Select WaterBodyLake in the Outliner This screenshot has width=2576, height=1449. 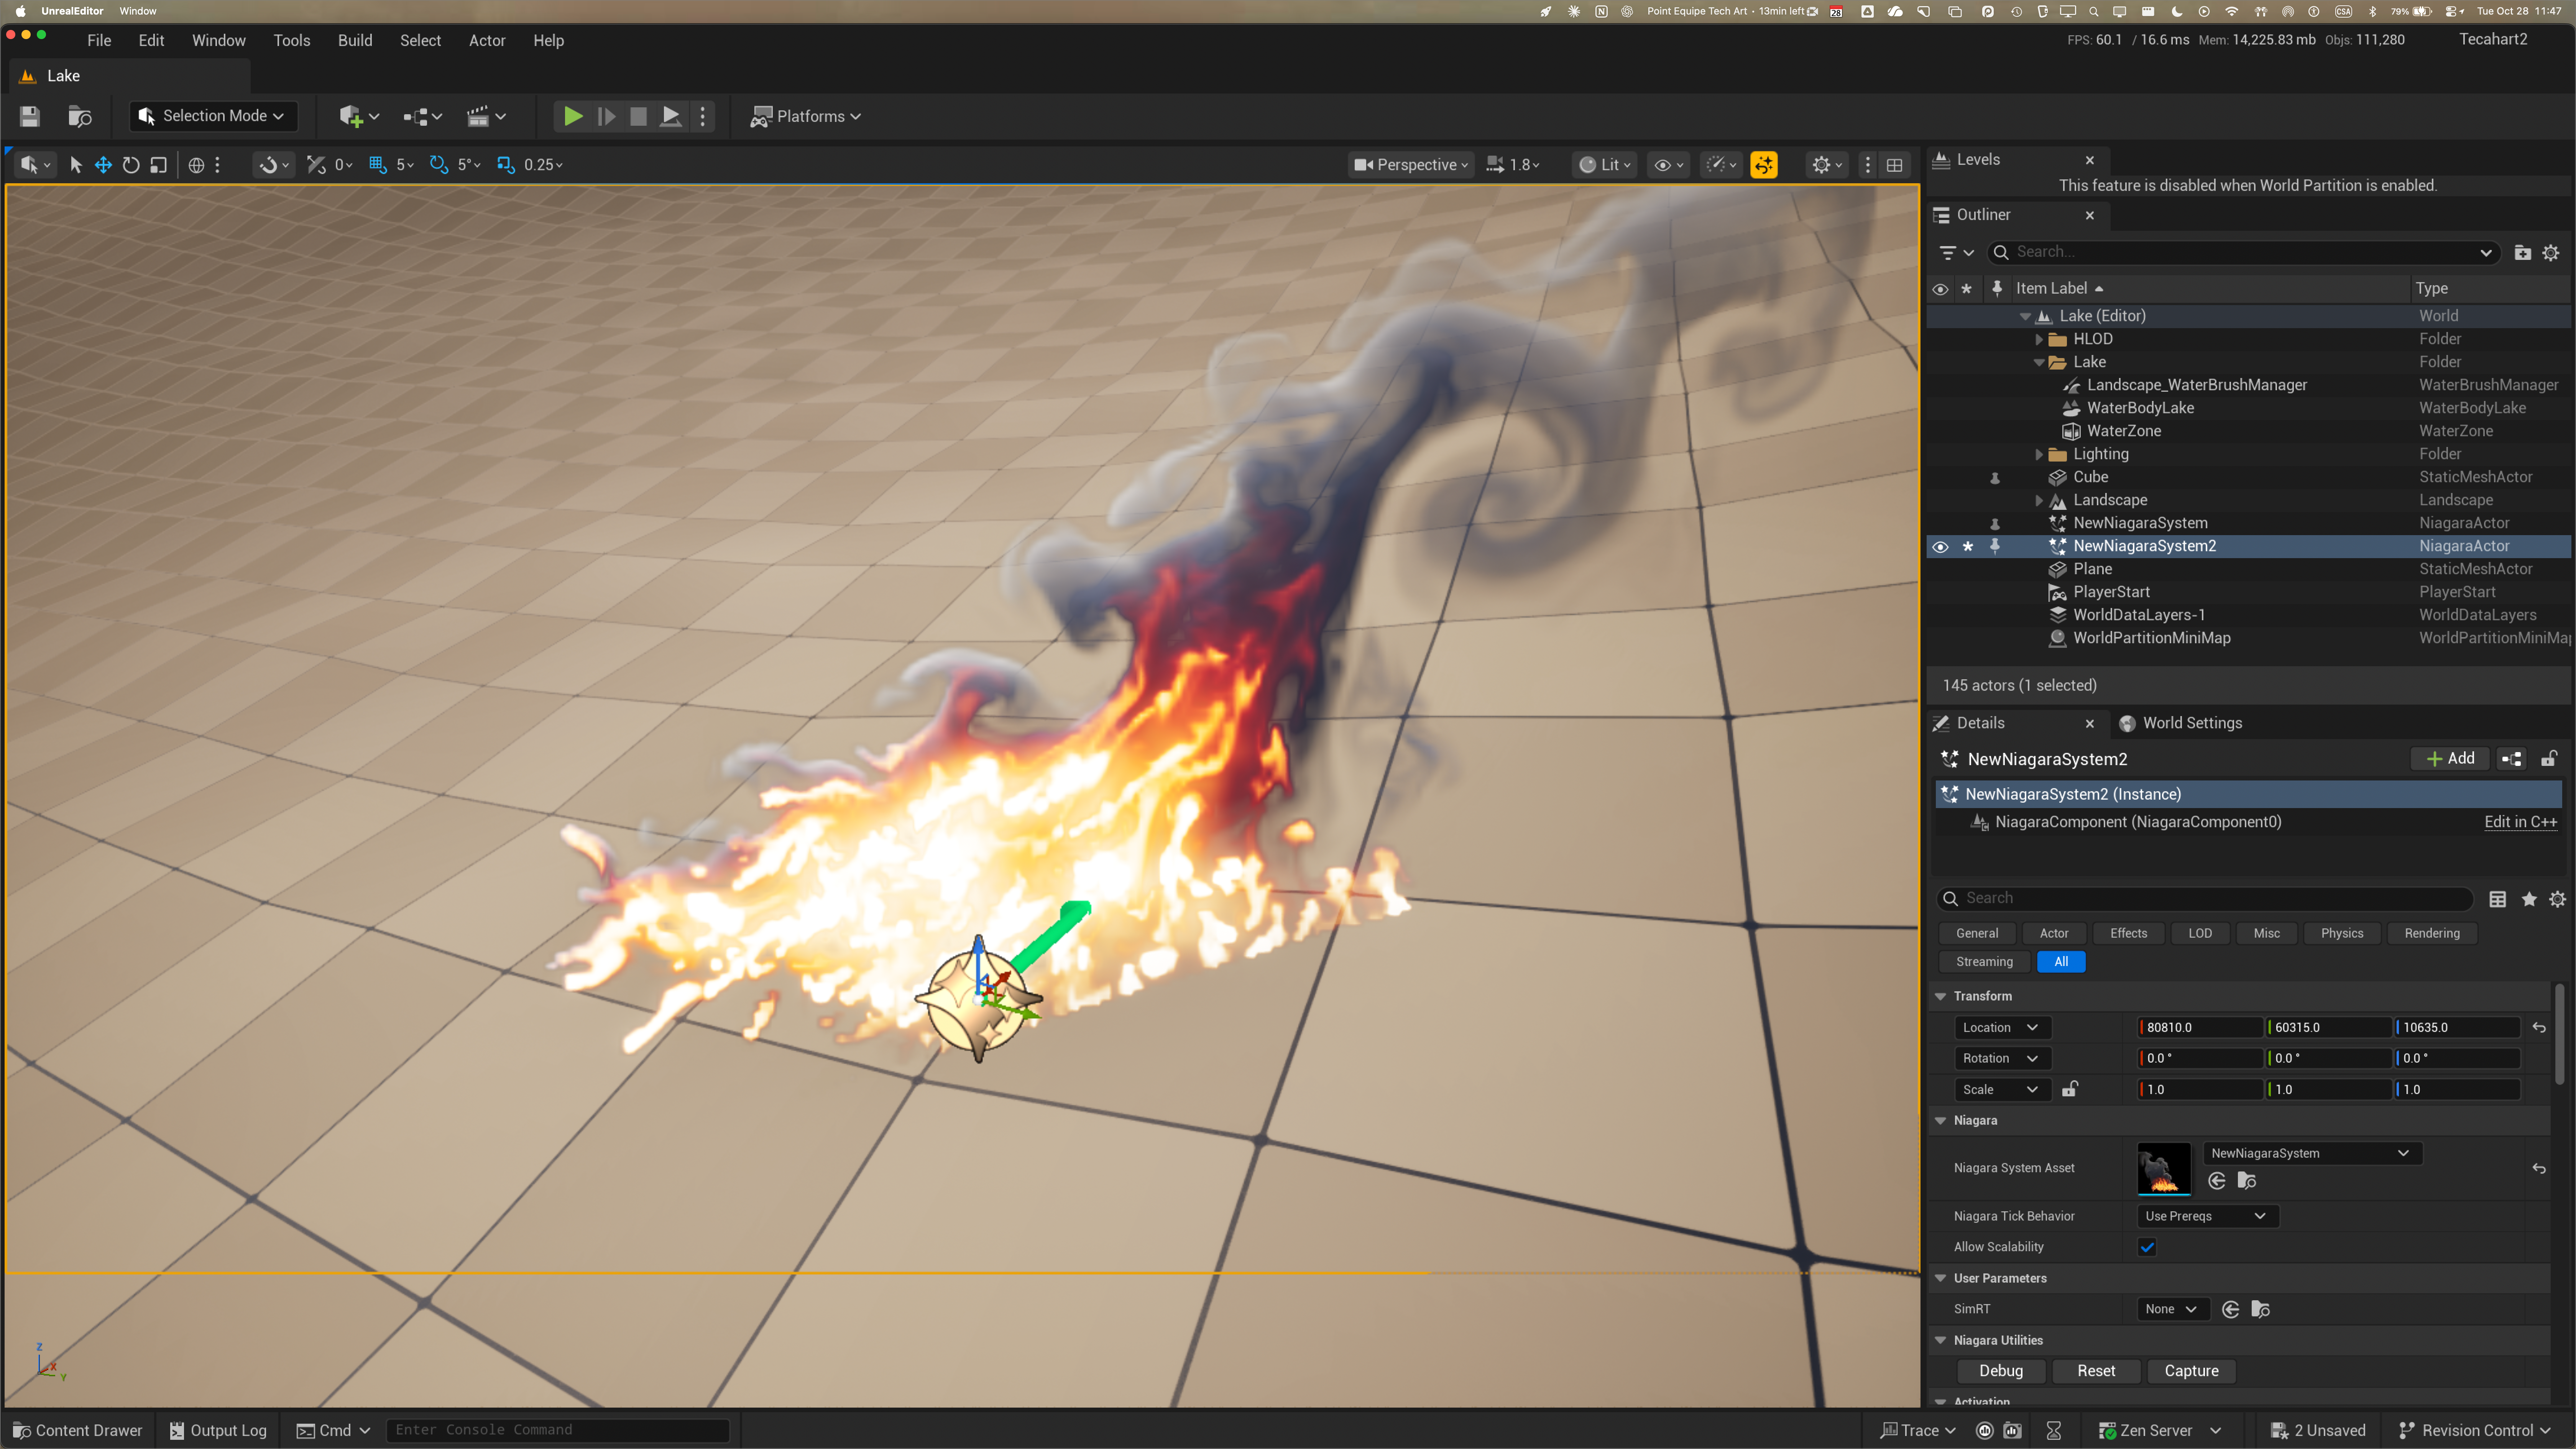pyautogui.click(x=2140, y=408)
